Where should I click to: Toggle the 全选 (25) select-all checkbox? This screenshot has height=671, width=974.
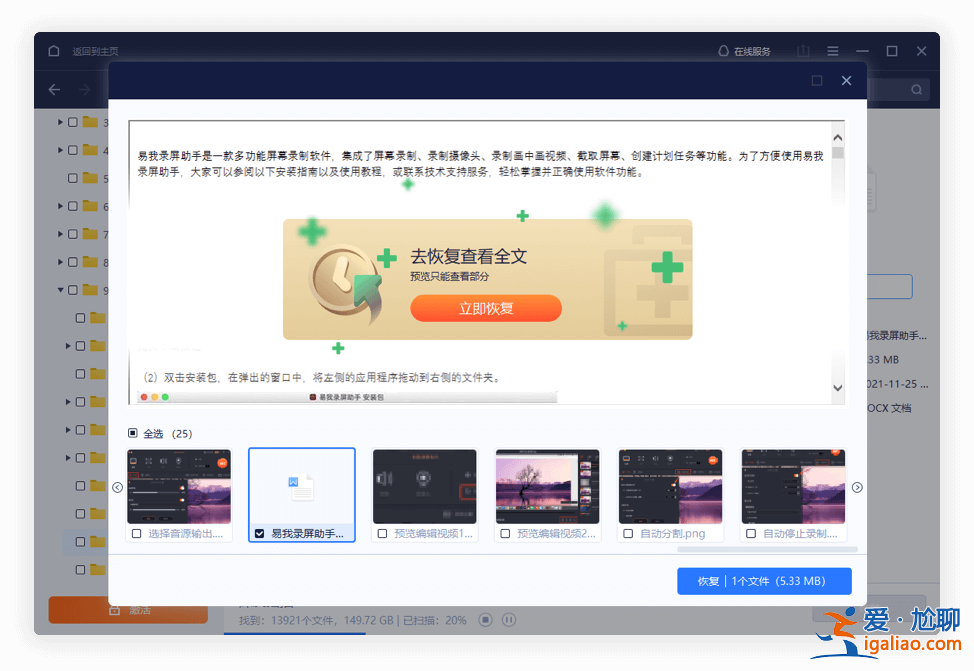131,433
